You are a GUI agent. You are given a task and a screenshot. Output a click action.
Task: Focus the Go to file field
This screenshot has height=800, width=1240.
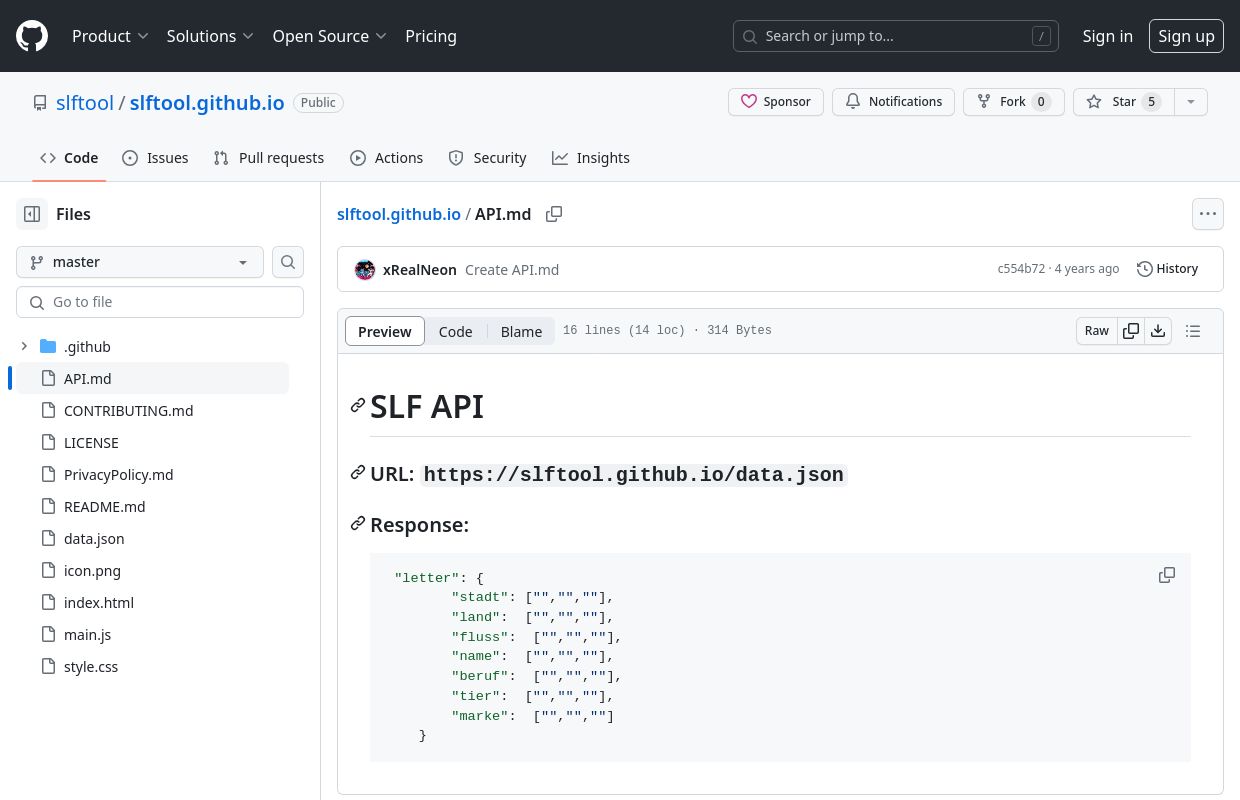click(x=160, y=302)
